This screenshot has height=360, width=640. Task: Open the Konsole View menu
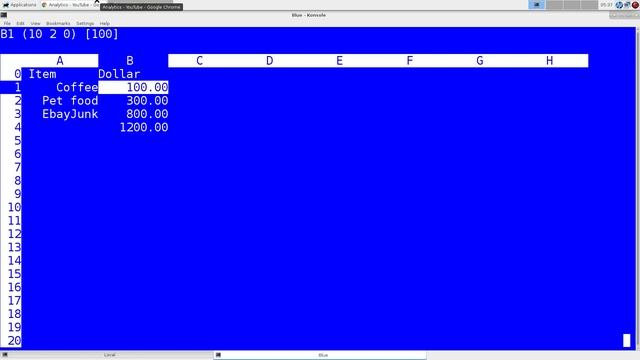point(36,24)
